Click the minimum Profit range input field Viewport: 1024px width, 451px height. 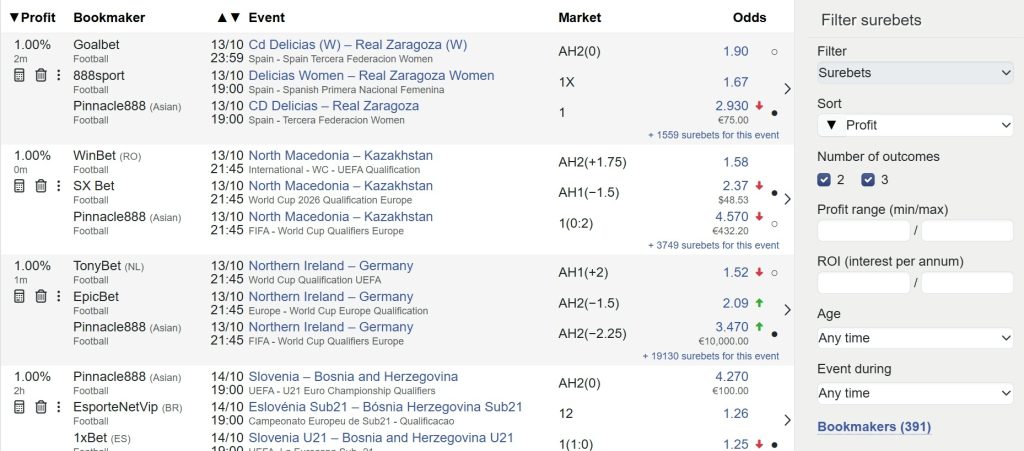[x=864, y=231]
